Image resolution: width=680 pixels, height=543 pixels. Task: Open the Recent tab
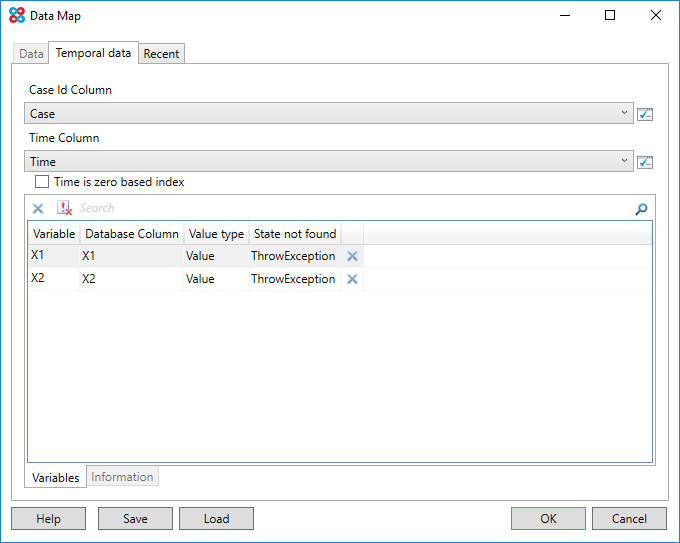pyautogui.click(x=161, y=54)
